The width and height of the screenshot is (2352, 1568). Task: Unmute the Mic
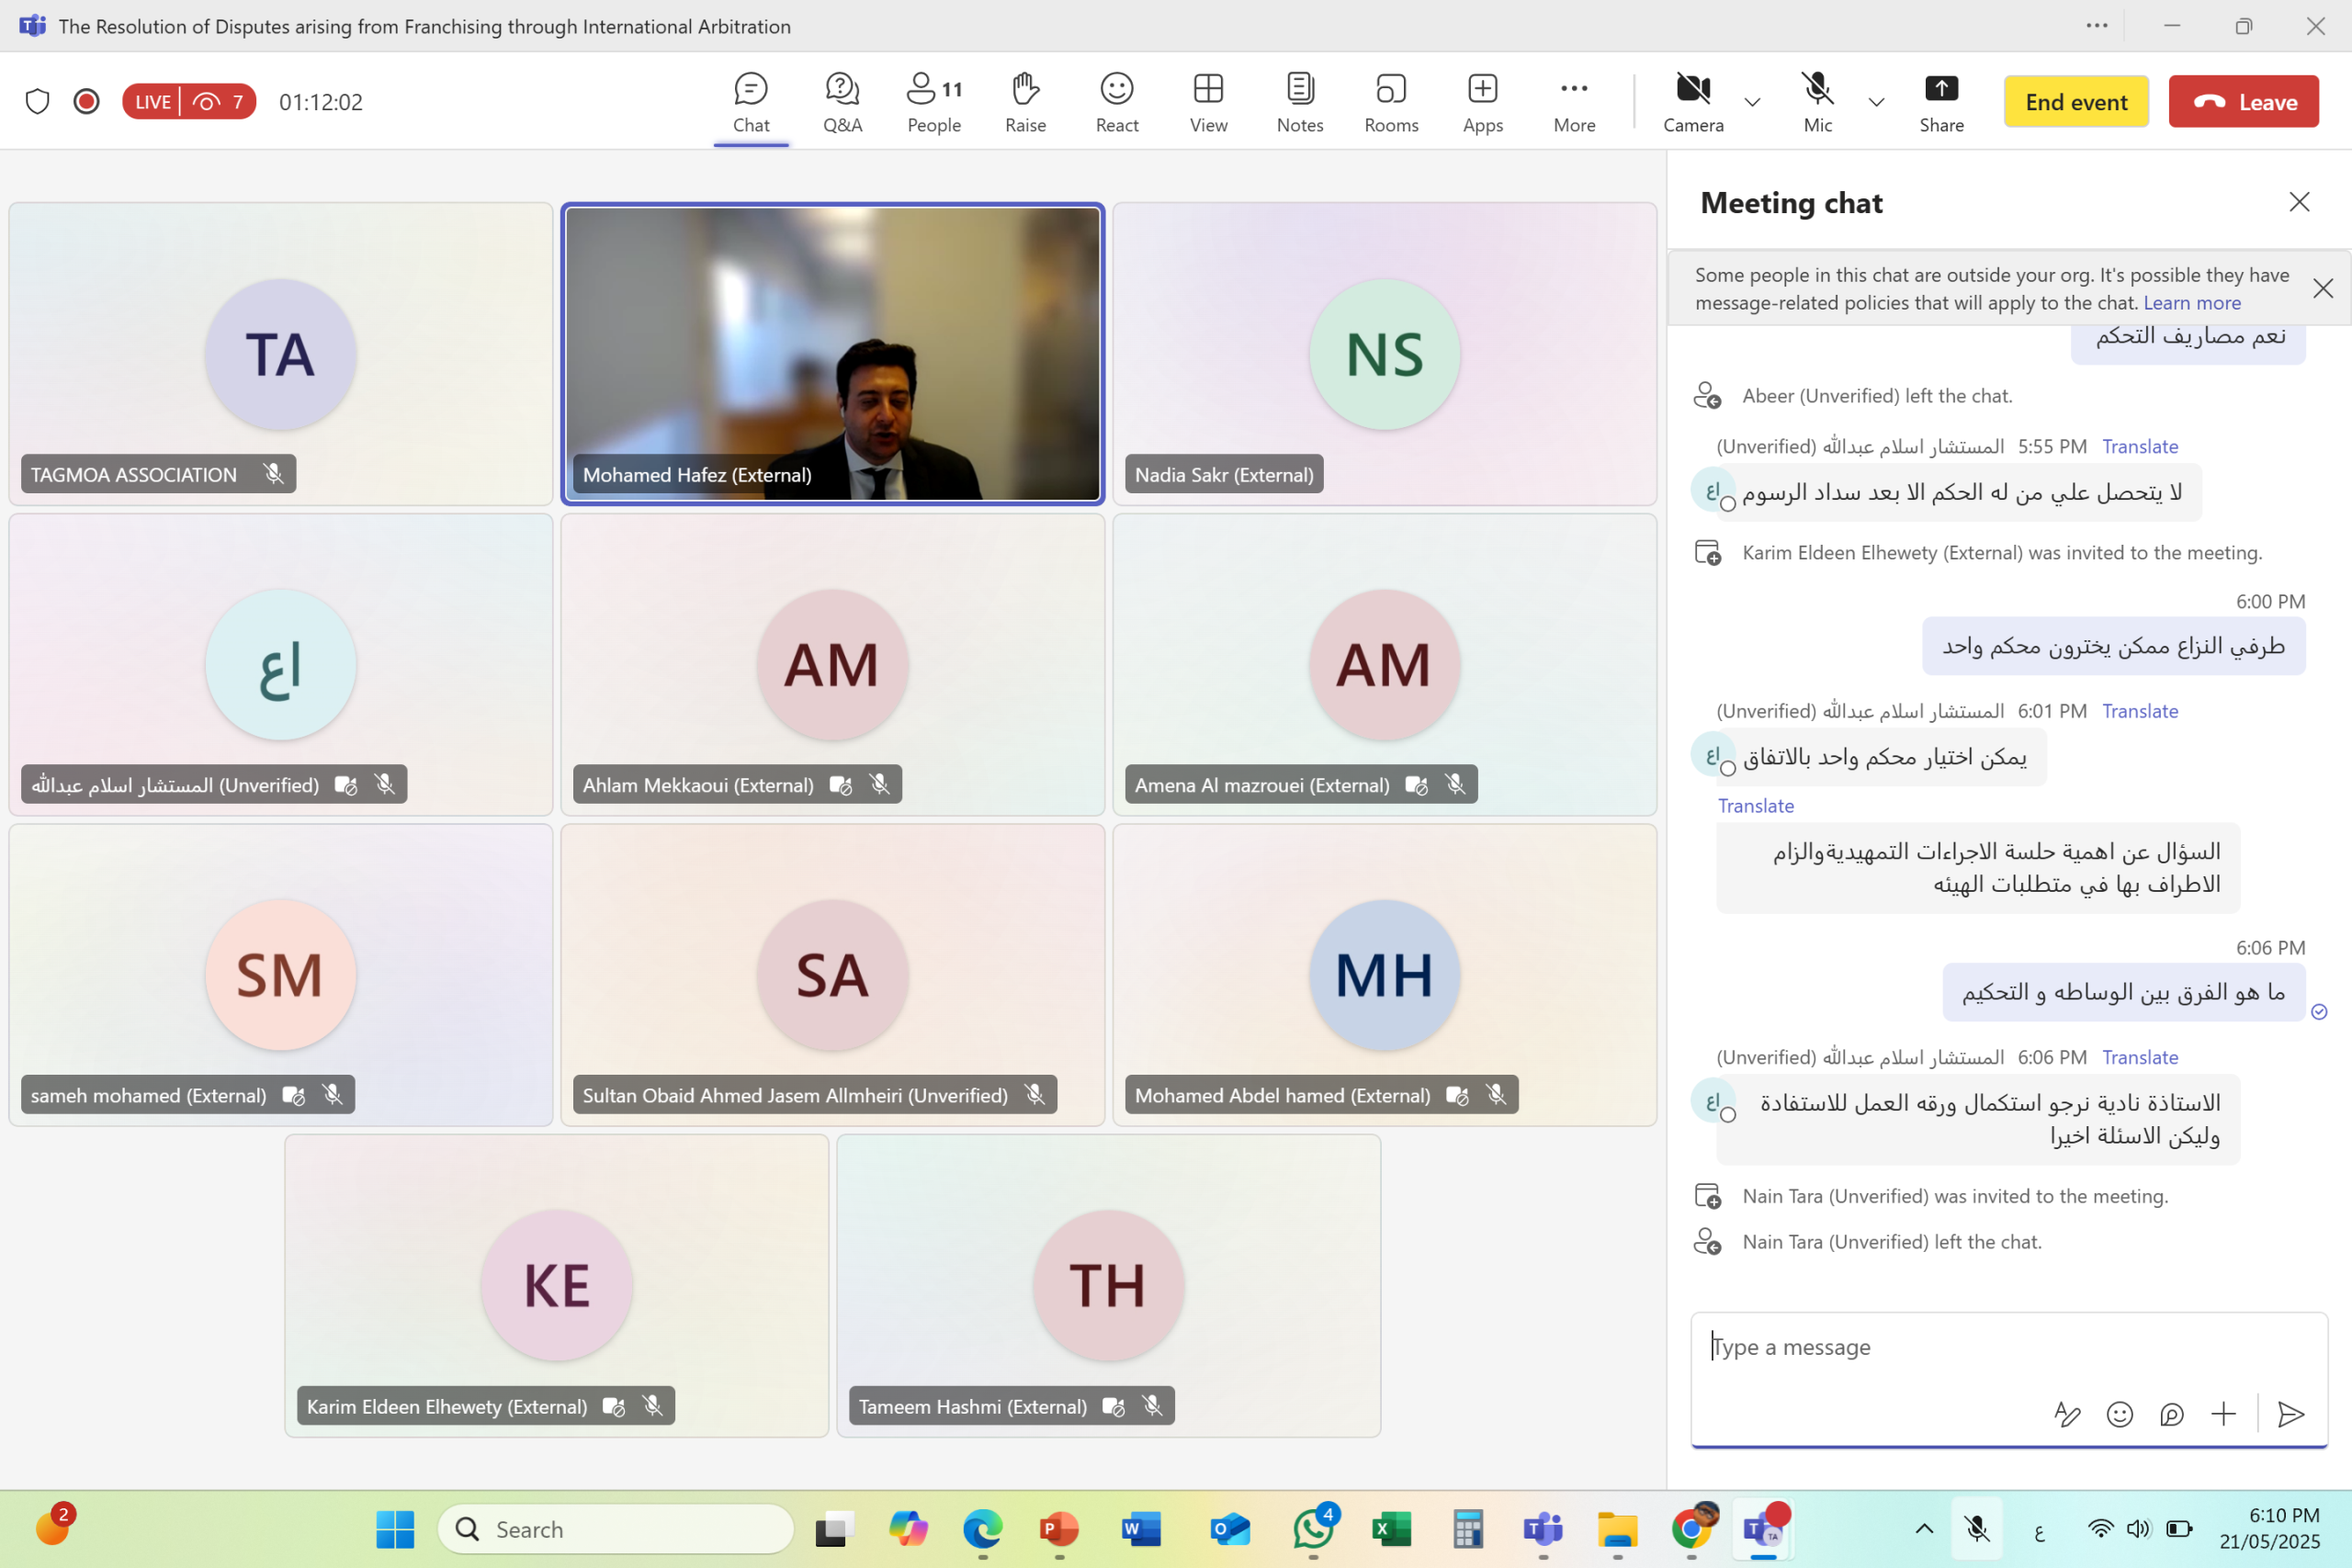[x=1817, y=102]
